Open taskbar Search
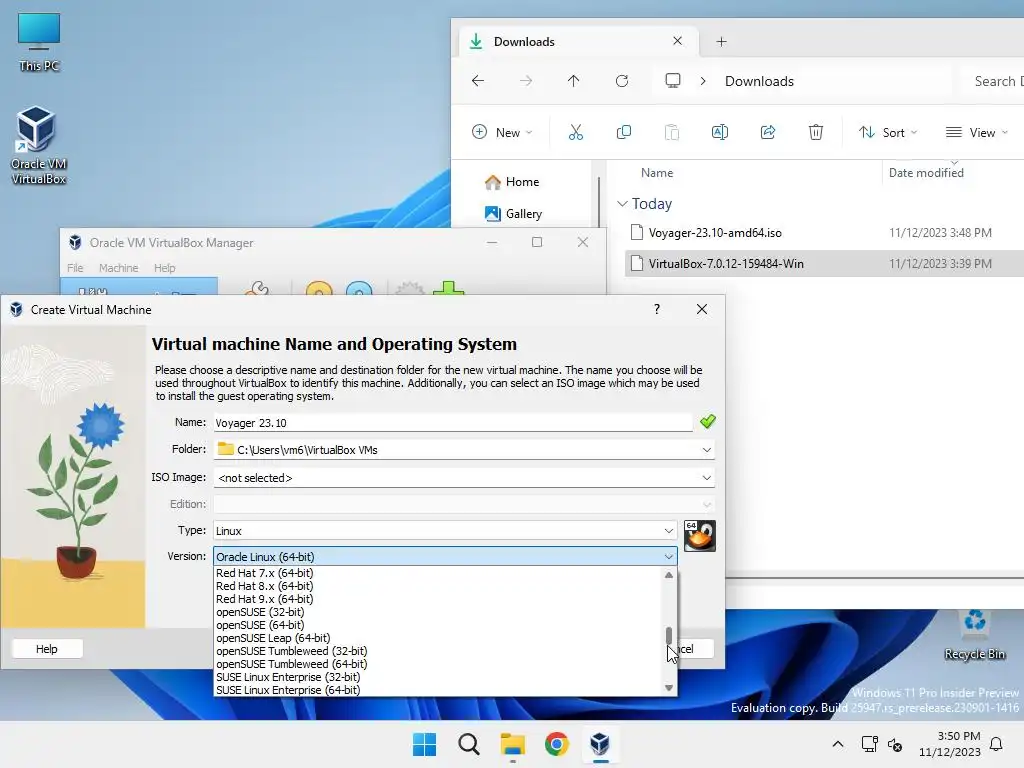Screen dimensions: 1024x768 [468, 744]
